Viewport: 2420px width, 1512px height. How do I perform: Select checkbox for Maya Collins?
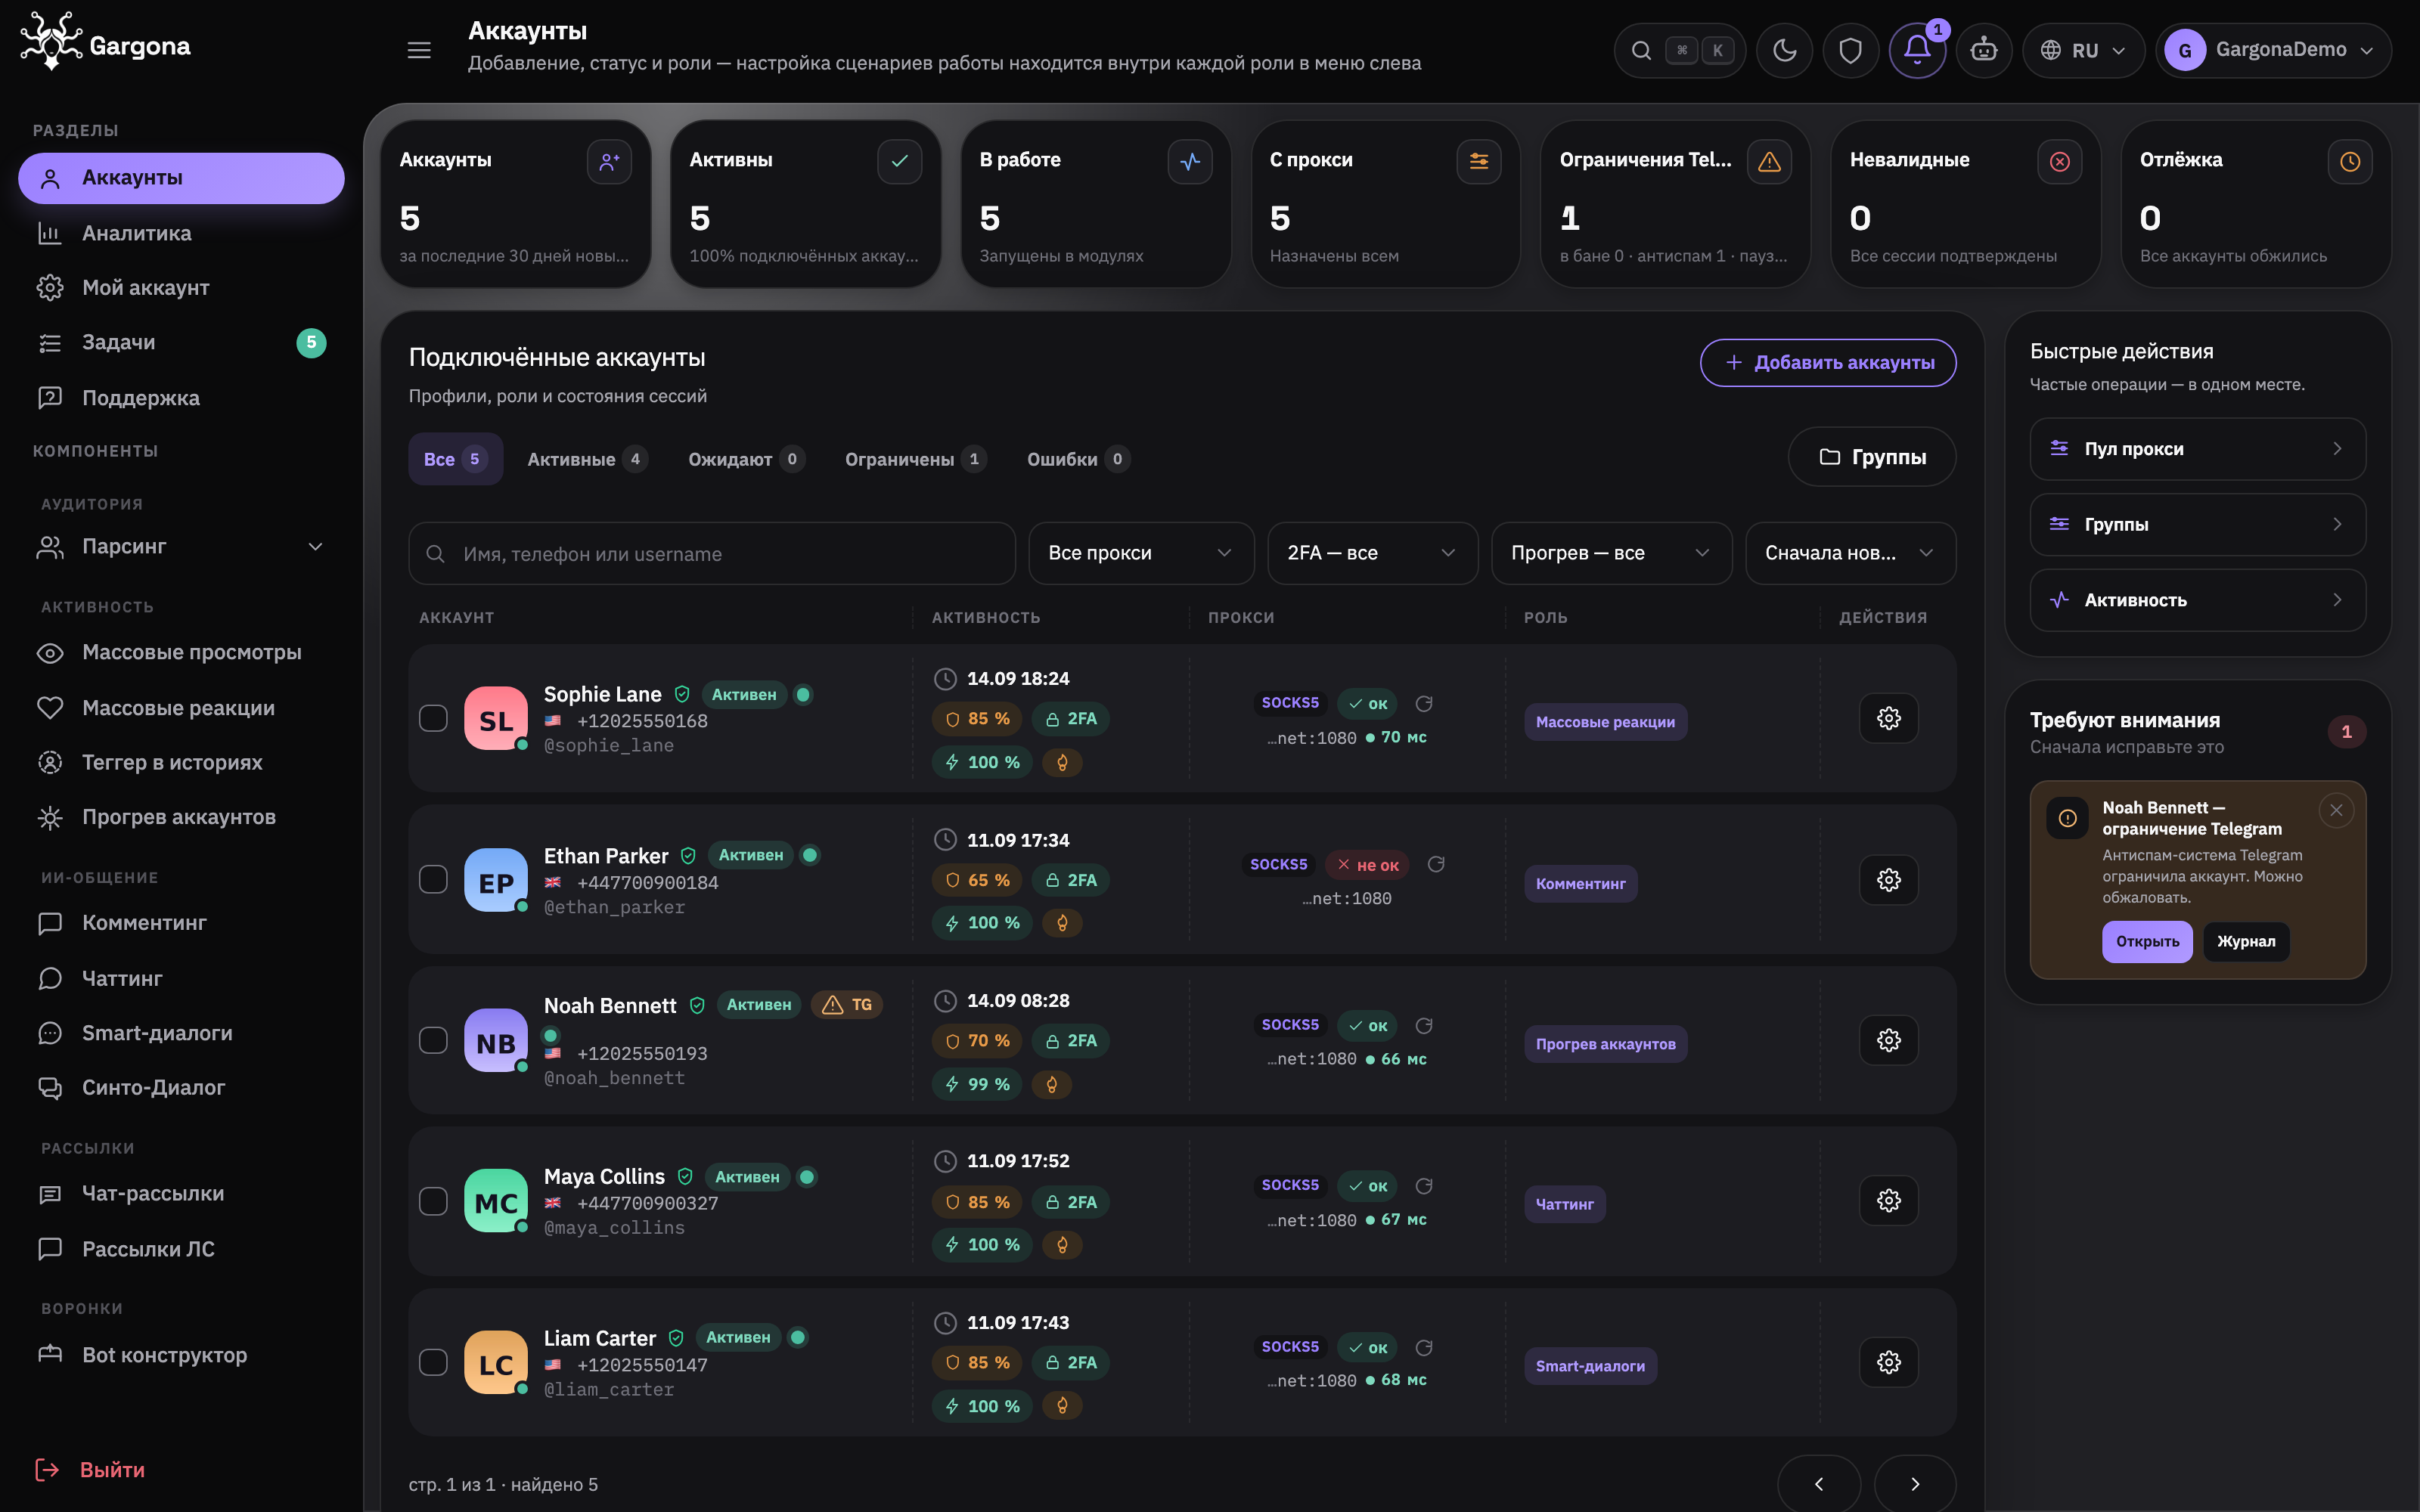433,1201
